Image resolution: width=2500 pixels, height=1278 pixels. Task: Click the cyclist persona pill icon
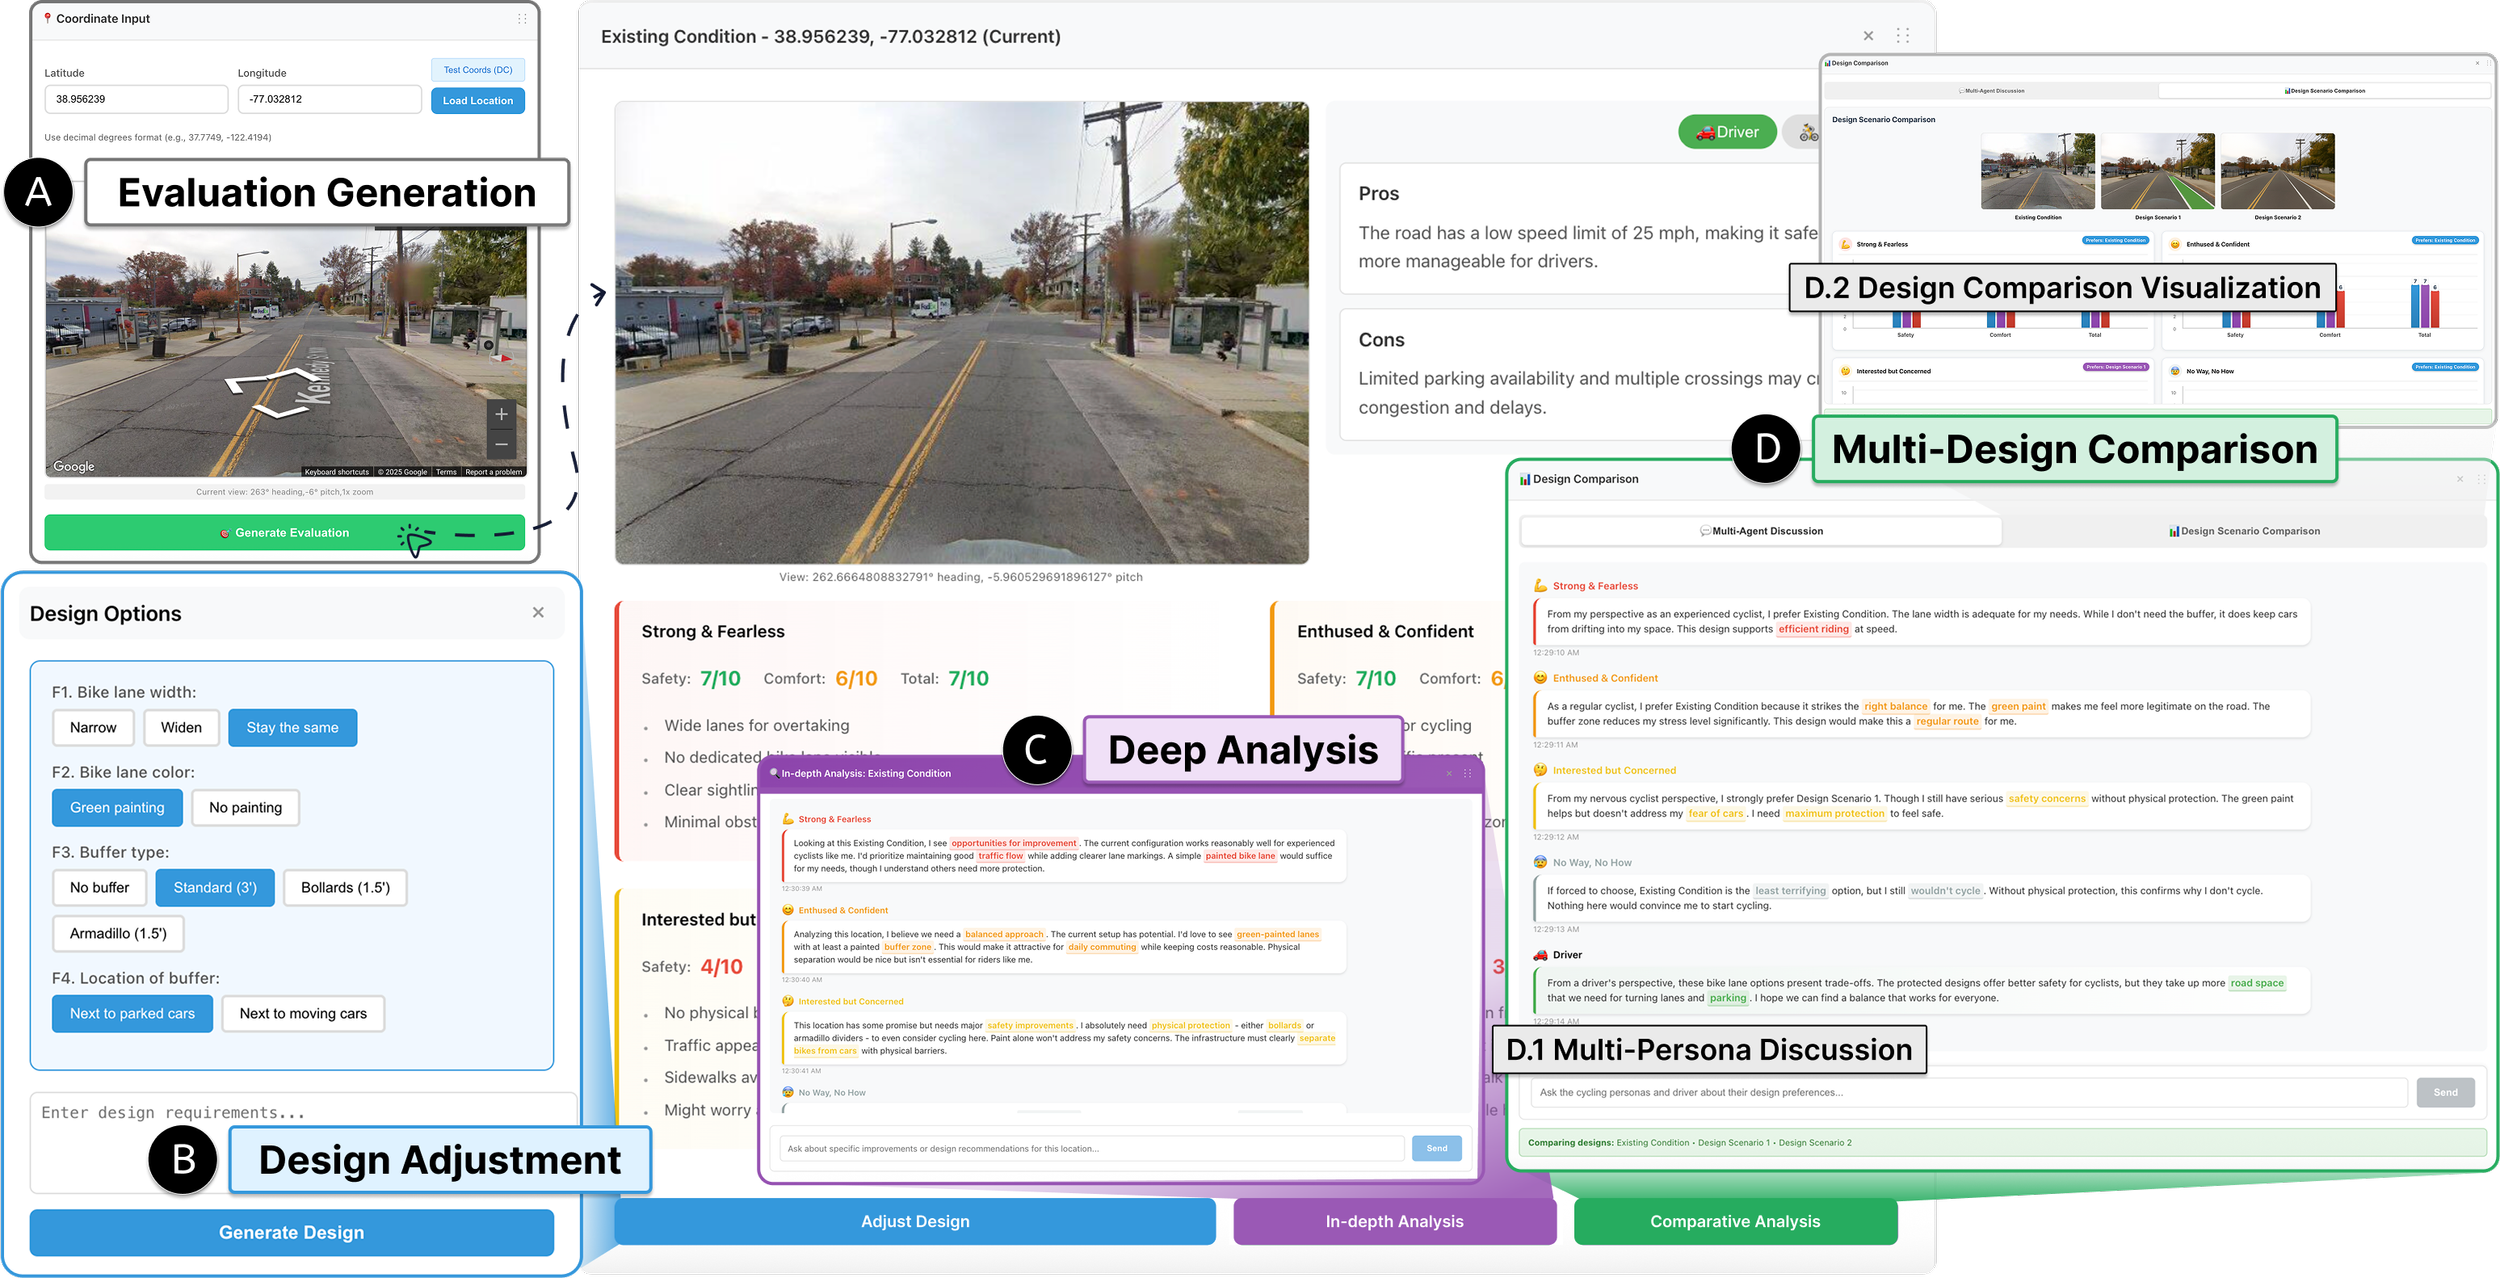(x=1807, y=132)
